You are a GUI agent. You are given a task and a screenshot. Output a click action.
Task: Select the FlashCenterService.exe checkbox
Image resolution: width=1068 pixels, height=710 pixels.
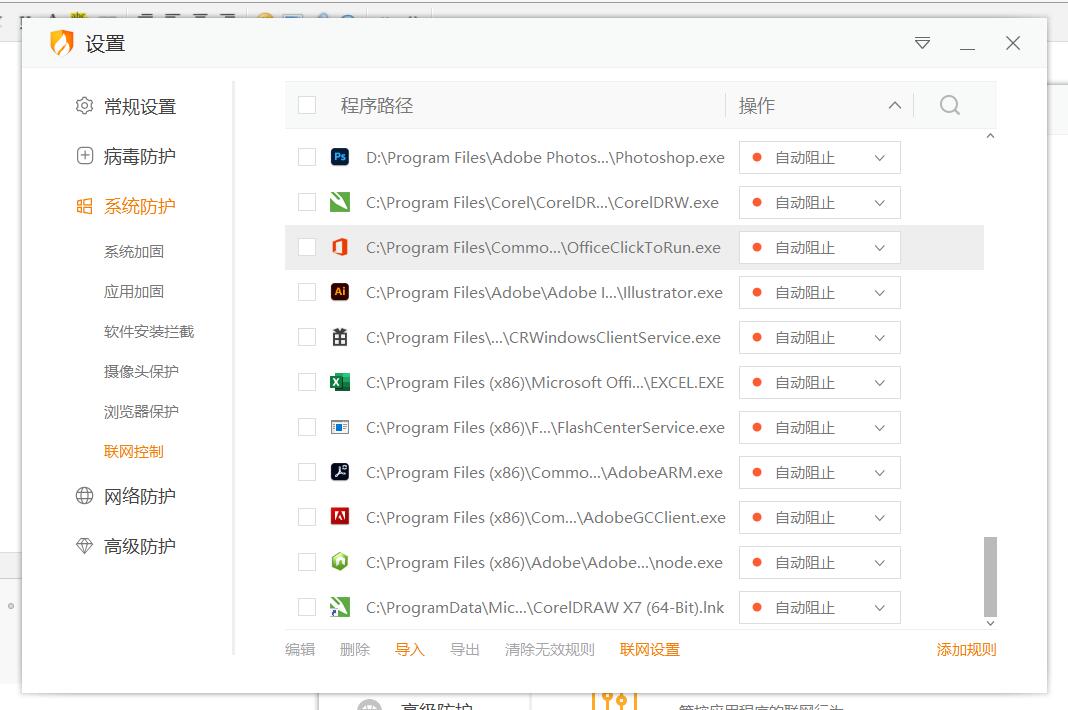[x=307, y=427]
